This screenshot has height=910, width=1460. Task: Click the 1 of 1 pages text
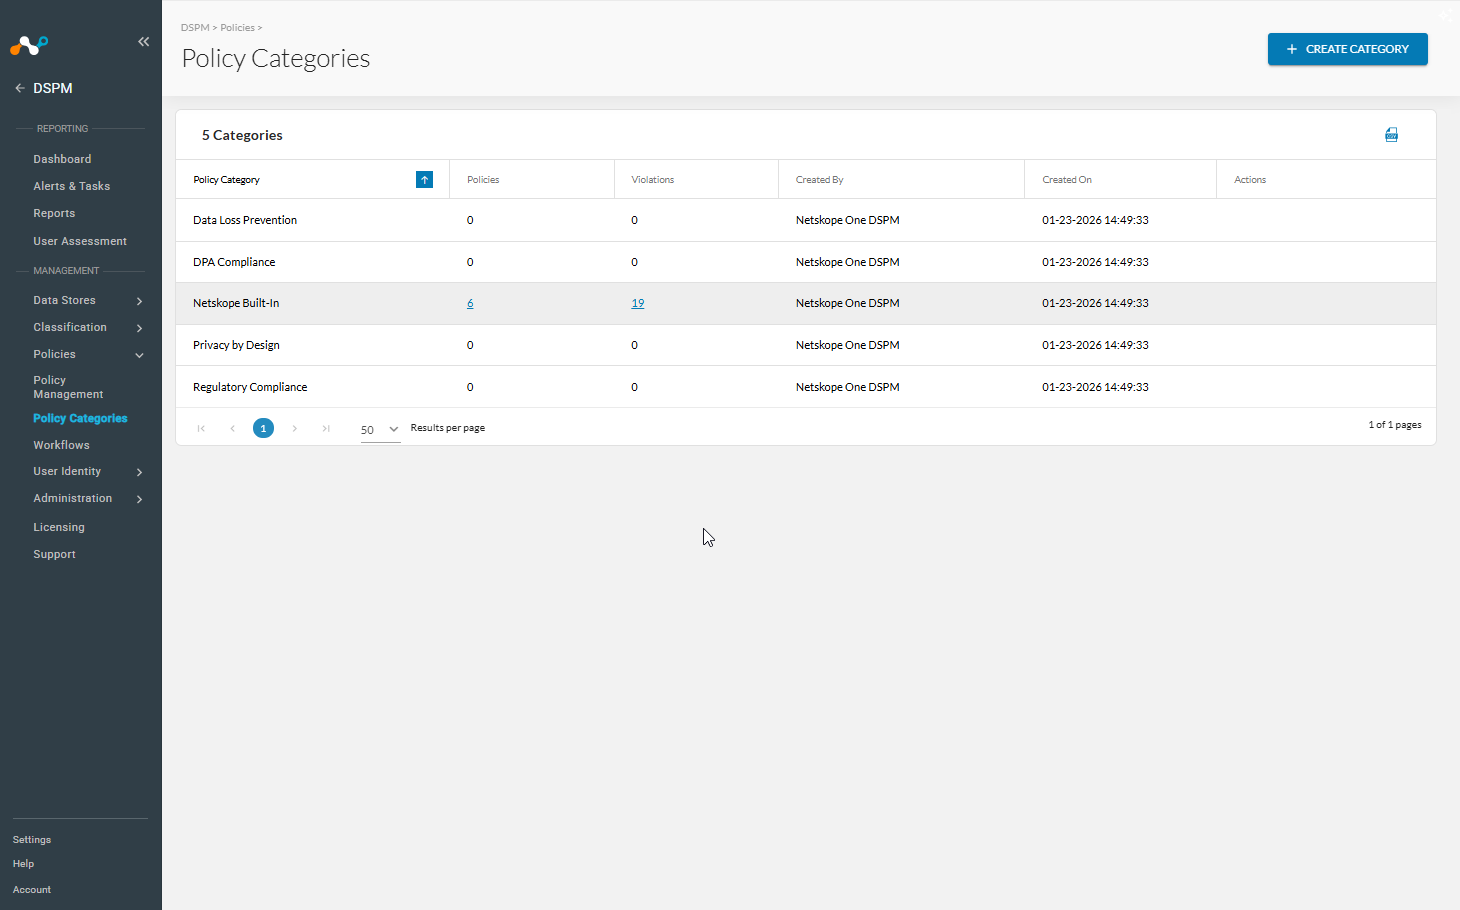click(1395, 425)
